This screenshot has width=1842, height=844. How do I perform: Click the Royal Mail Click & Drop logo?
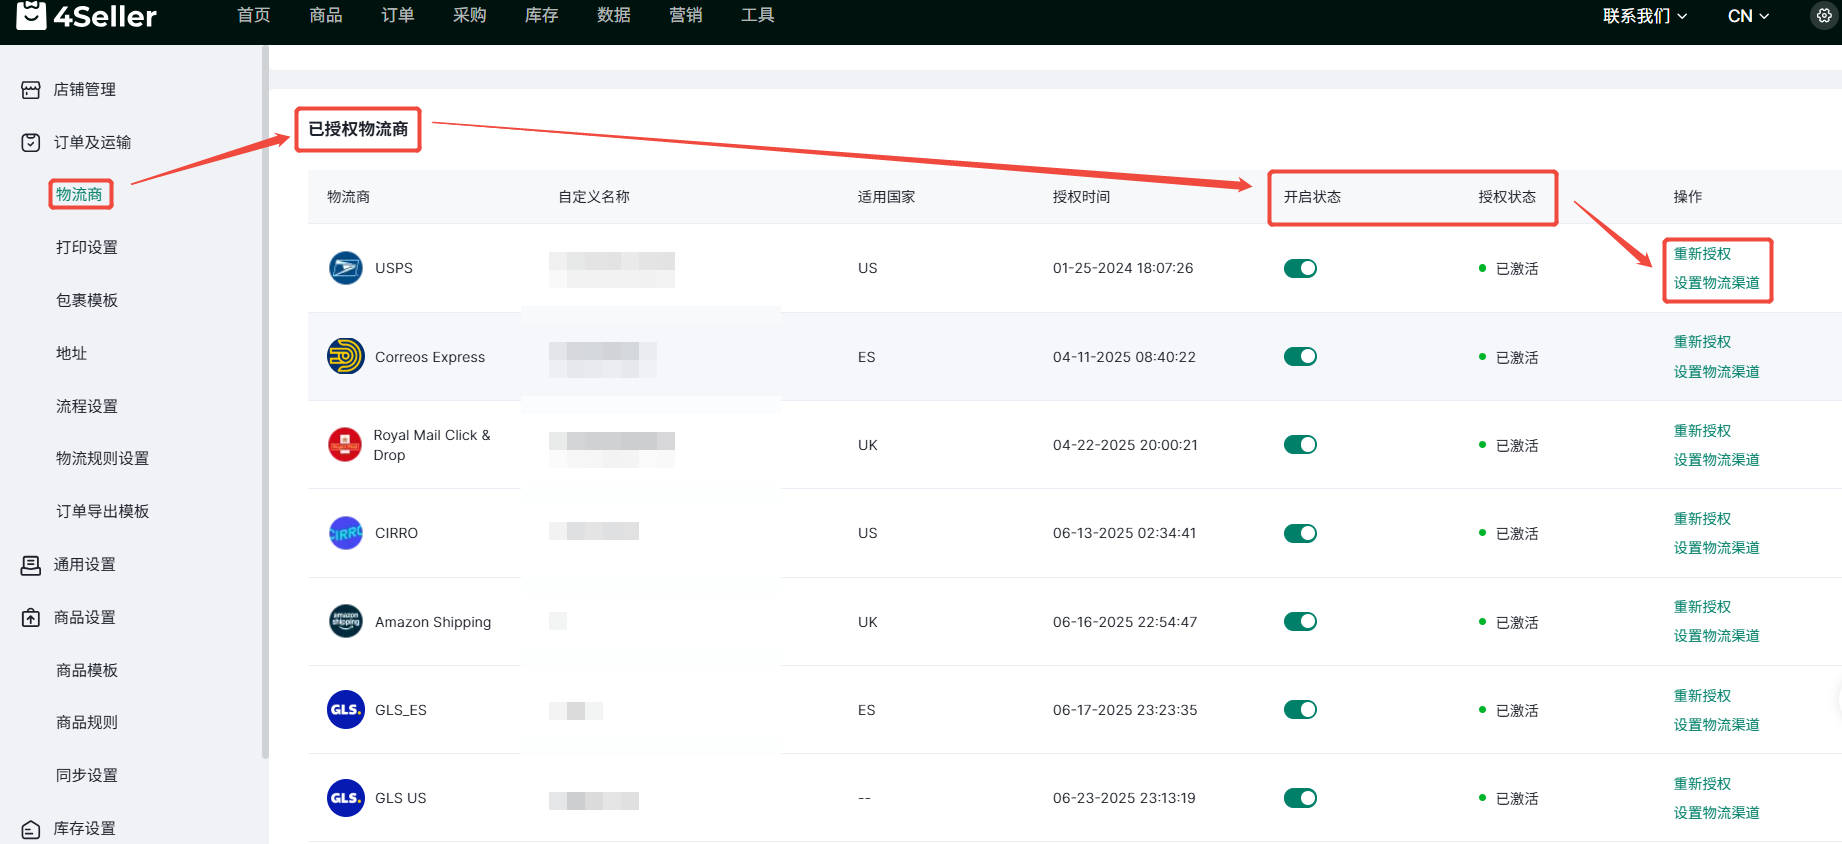[345, 445]
